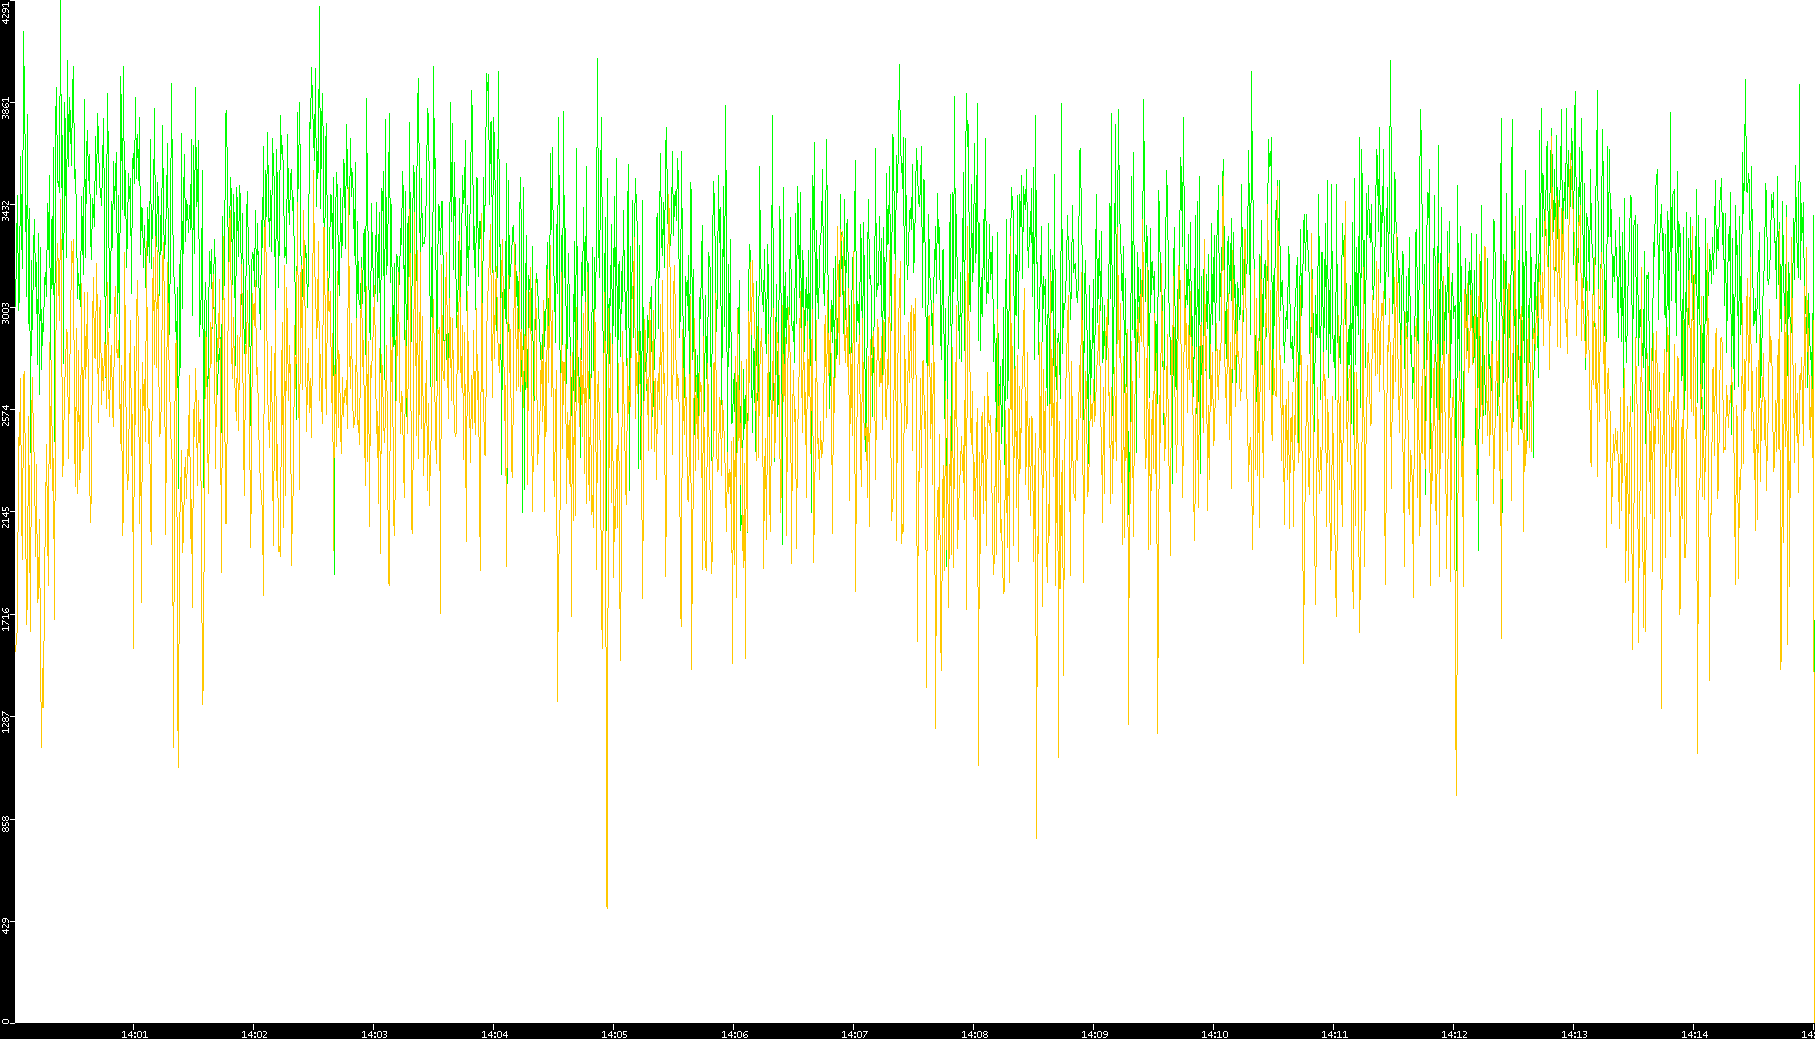The width and height of the screenshot is (1815, 1039).
Task: Click the lowest orange spike tip near 14:05
Action: pos(607,906)
